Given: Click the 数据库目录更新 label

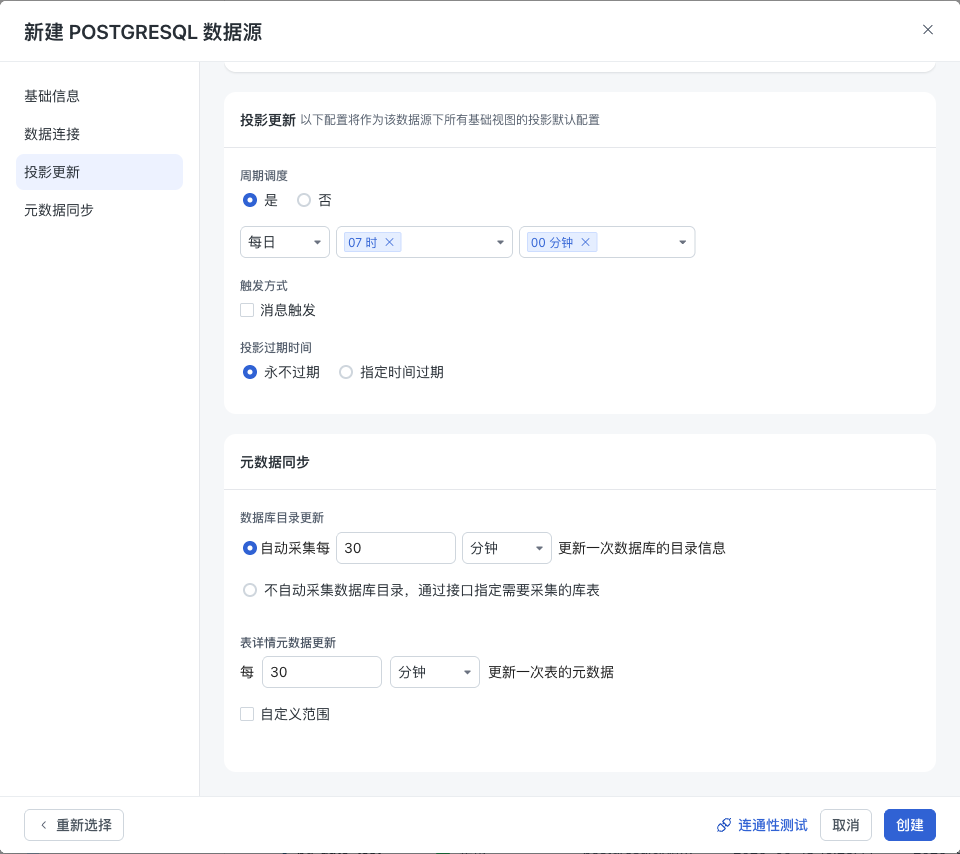Looking at the screenshot, I should pyautogui.click(x=282, y=518).
